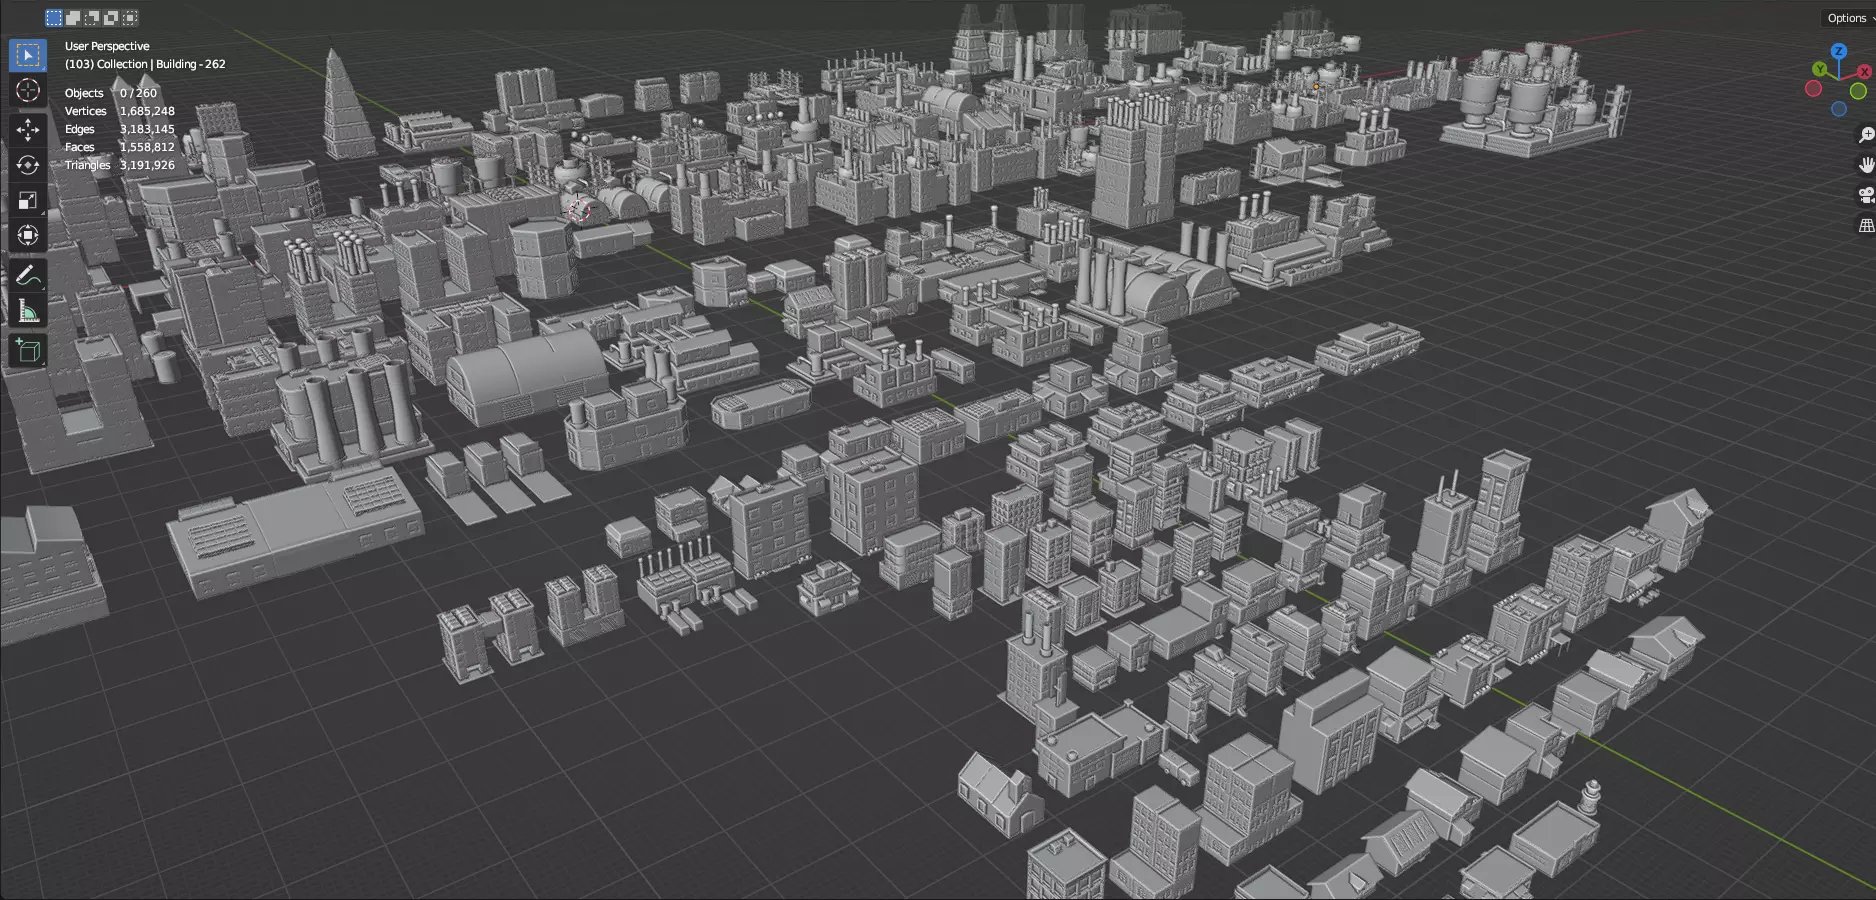Click the User Perspective label
The image size is (1876, 900).
(x=107, y=46)
